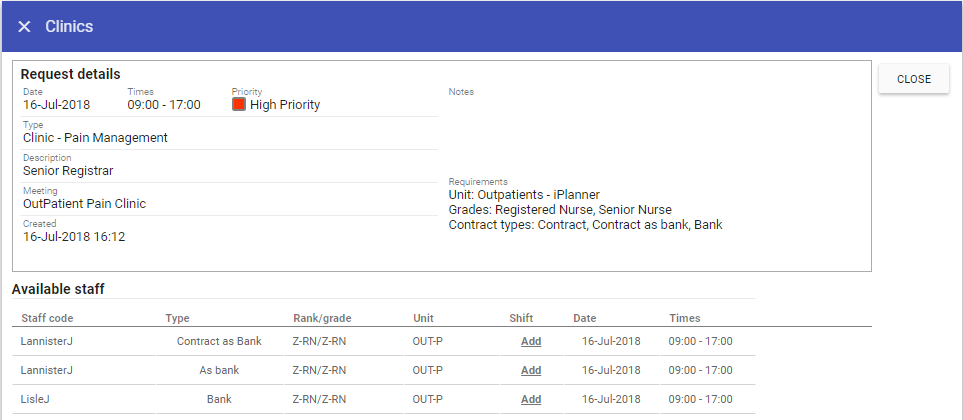Image resolution: width=963 pixels, height=420 pixels.
Task: Click the Rank/grade column header
Action: tap(322, 318)
